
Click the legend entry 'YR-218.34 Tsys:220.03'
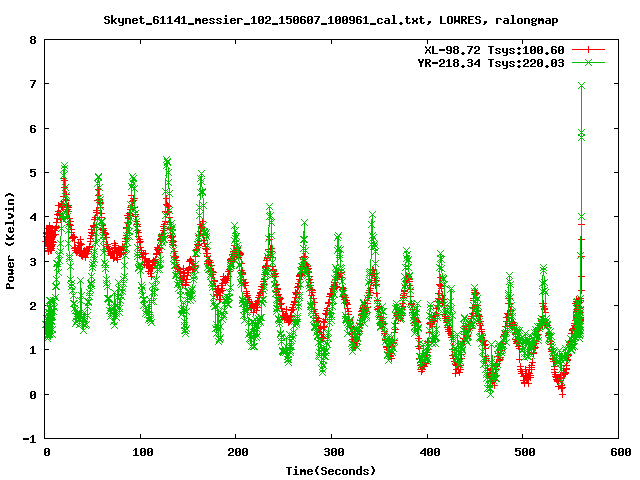pos(491,63)
